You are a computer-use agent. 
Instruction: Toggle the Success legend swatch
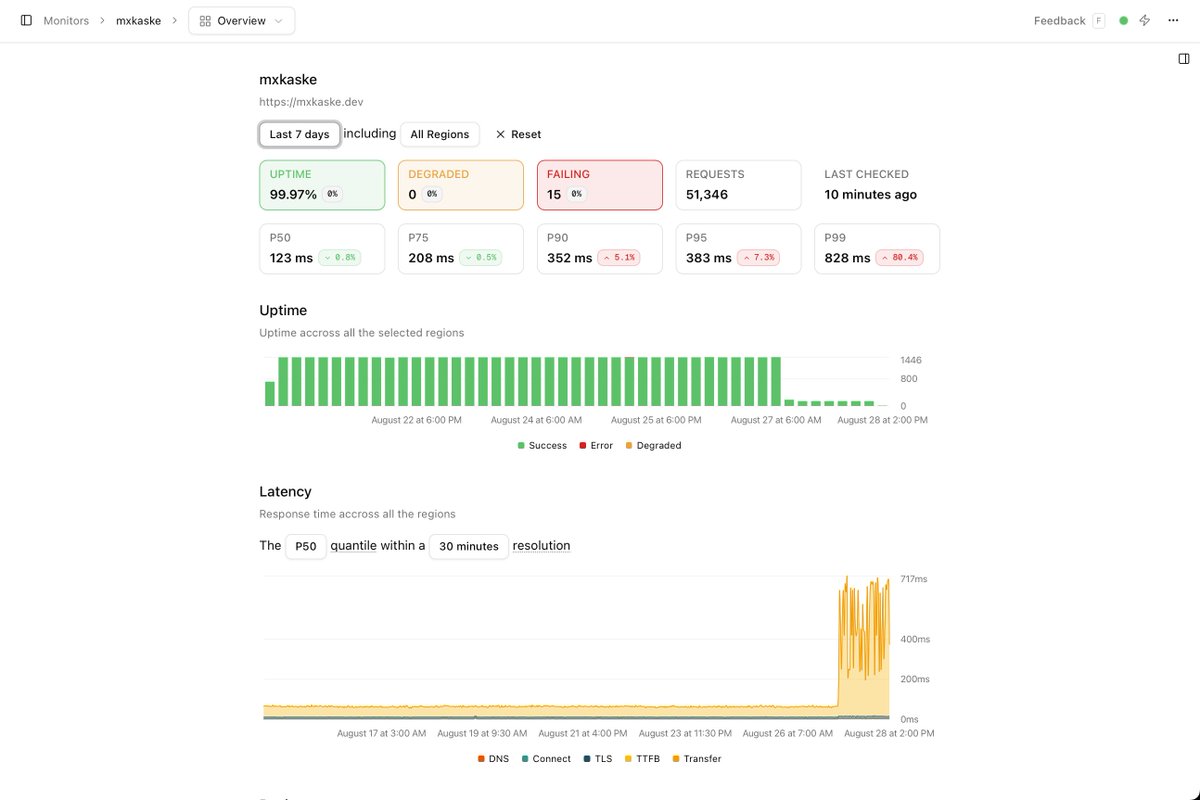[521, 446]
